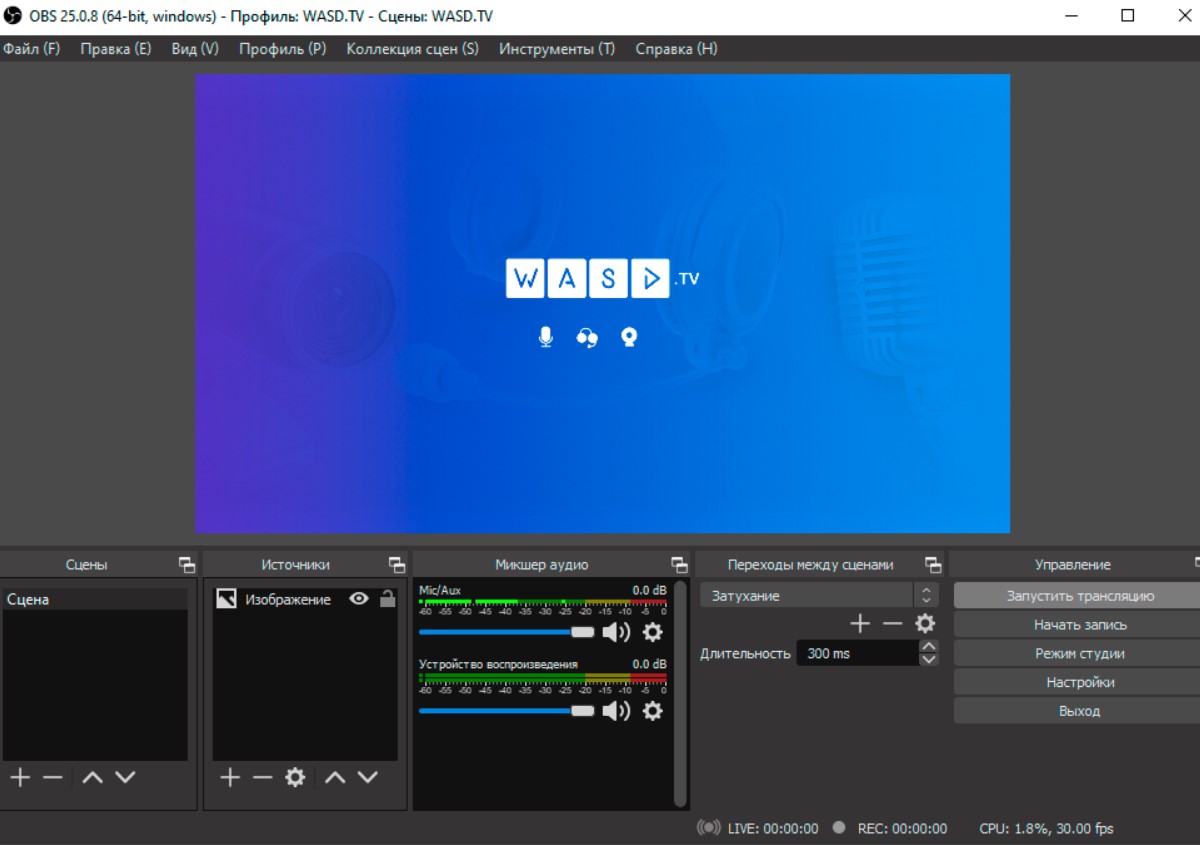
Task: Open transition properties gear icon
Action: coord(925,624)
